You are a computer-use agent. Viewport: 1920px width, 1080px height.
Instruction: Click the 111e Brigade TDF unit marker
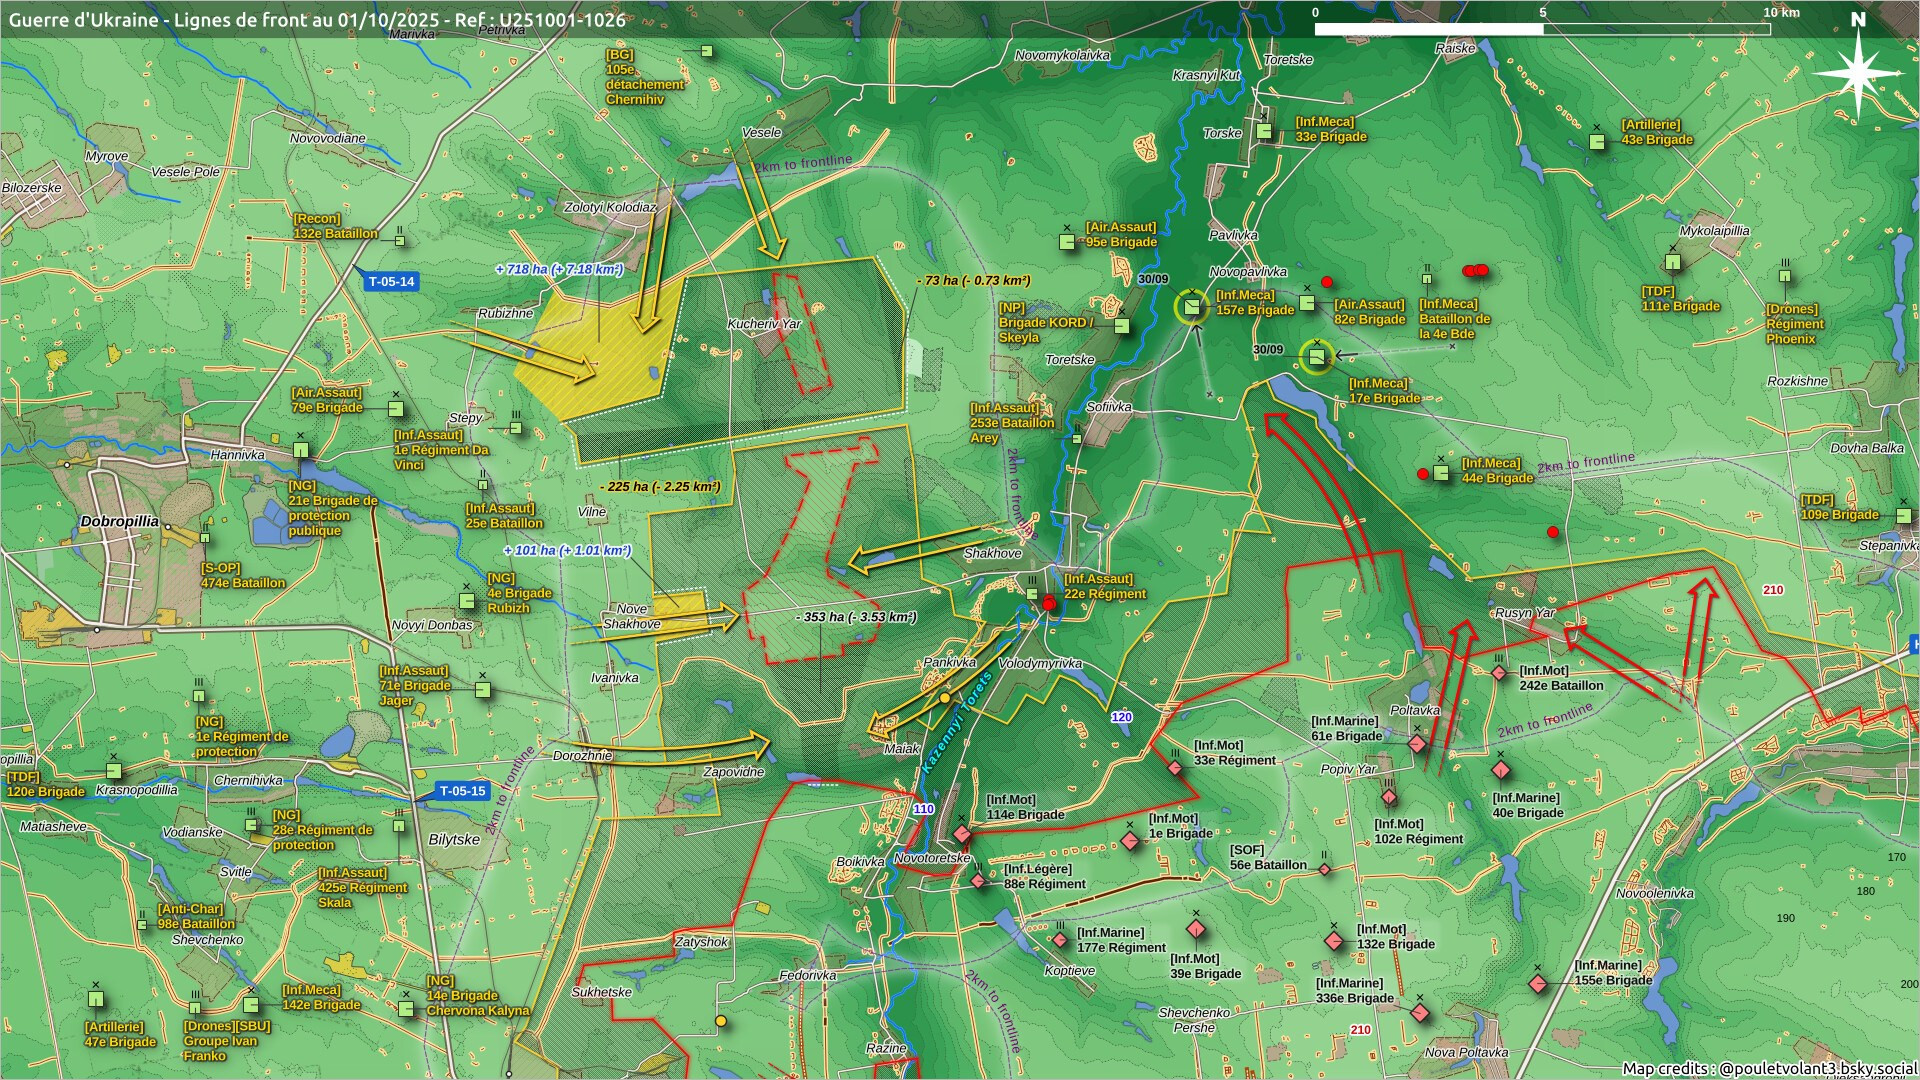1672,263
